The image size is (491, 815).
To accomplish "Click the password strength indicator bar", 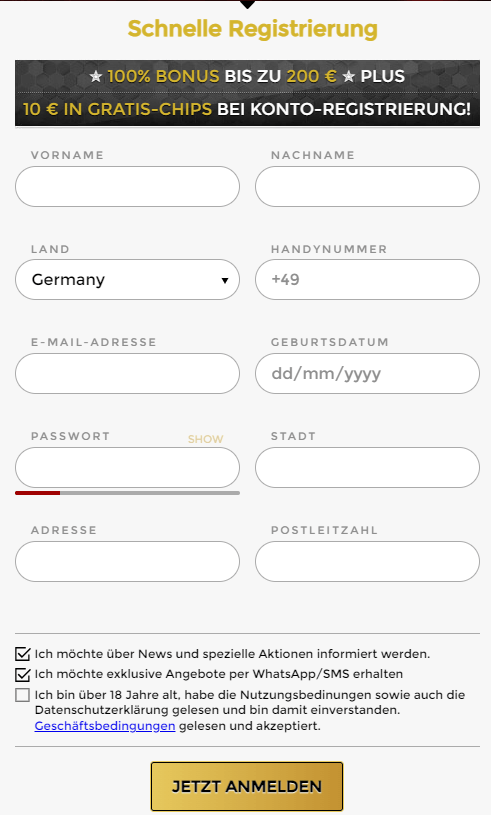I will (127, 493).
